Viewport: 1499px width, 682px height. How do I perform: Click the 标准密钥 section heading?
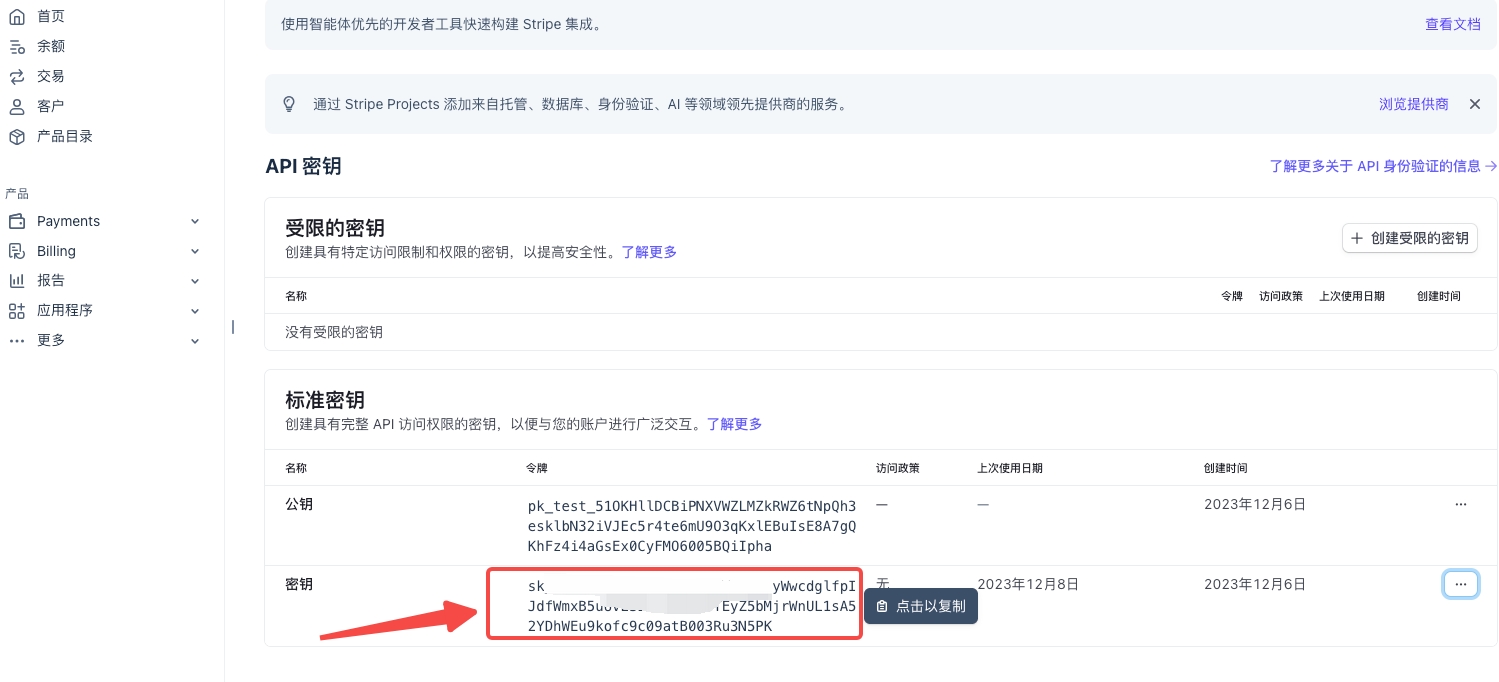[x=325, y=400]
